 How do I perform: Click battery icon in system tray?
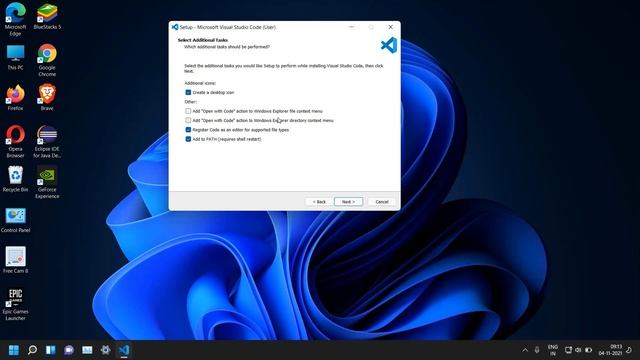pos(588,350)
